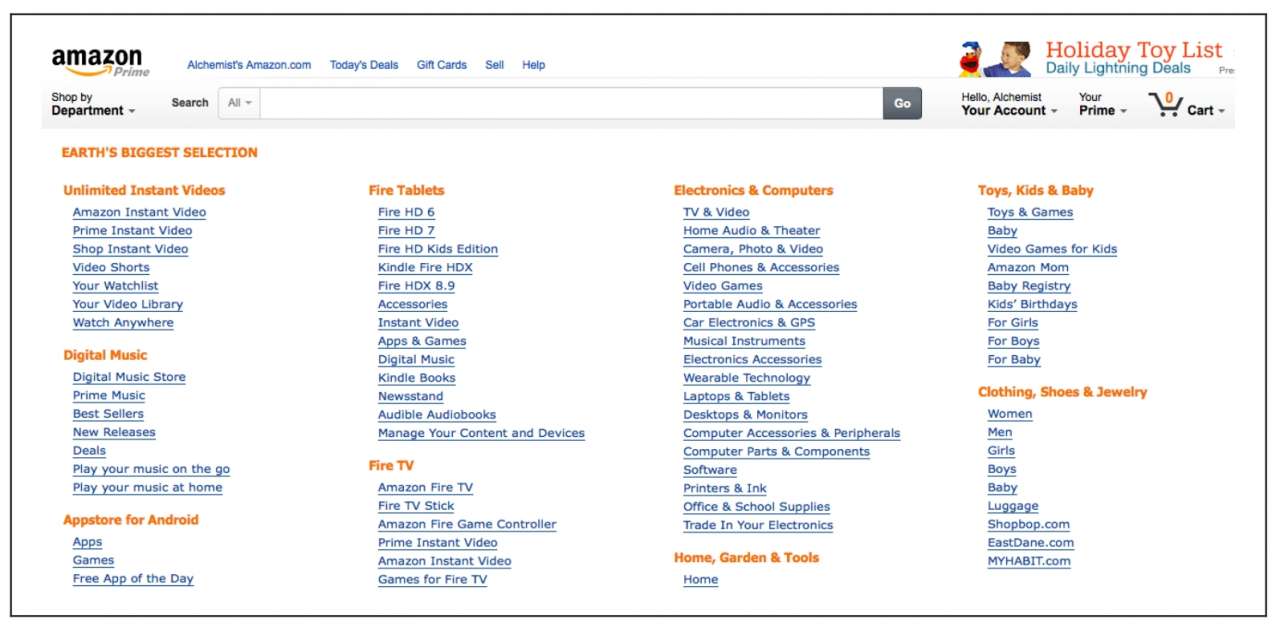This screenshot has width=1280, height=627.
Task: View New Releases in Digital Music
Action: click(114, 433)
